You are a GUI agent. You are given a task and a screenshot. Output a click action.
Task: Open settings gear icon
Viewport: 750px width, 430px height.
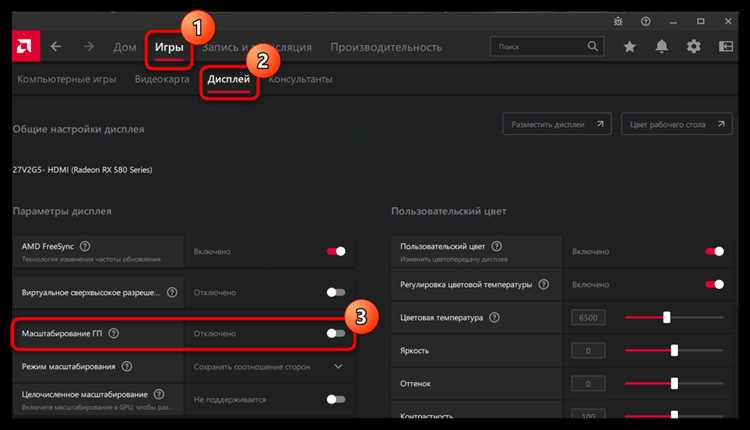(694, 46)
